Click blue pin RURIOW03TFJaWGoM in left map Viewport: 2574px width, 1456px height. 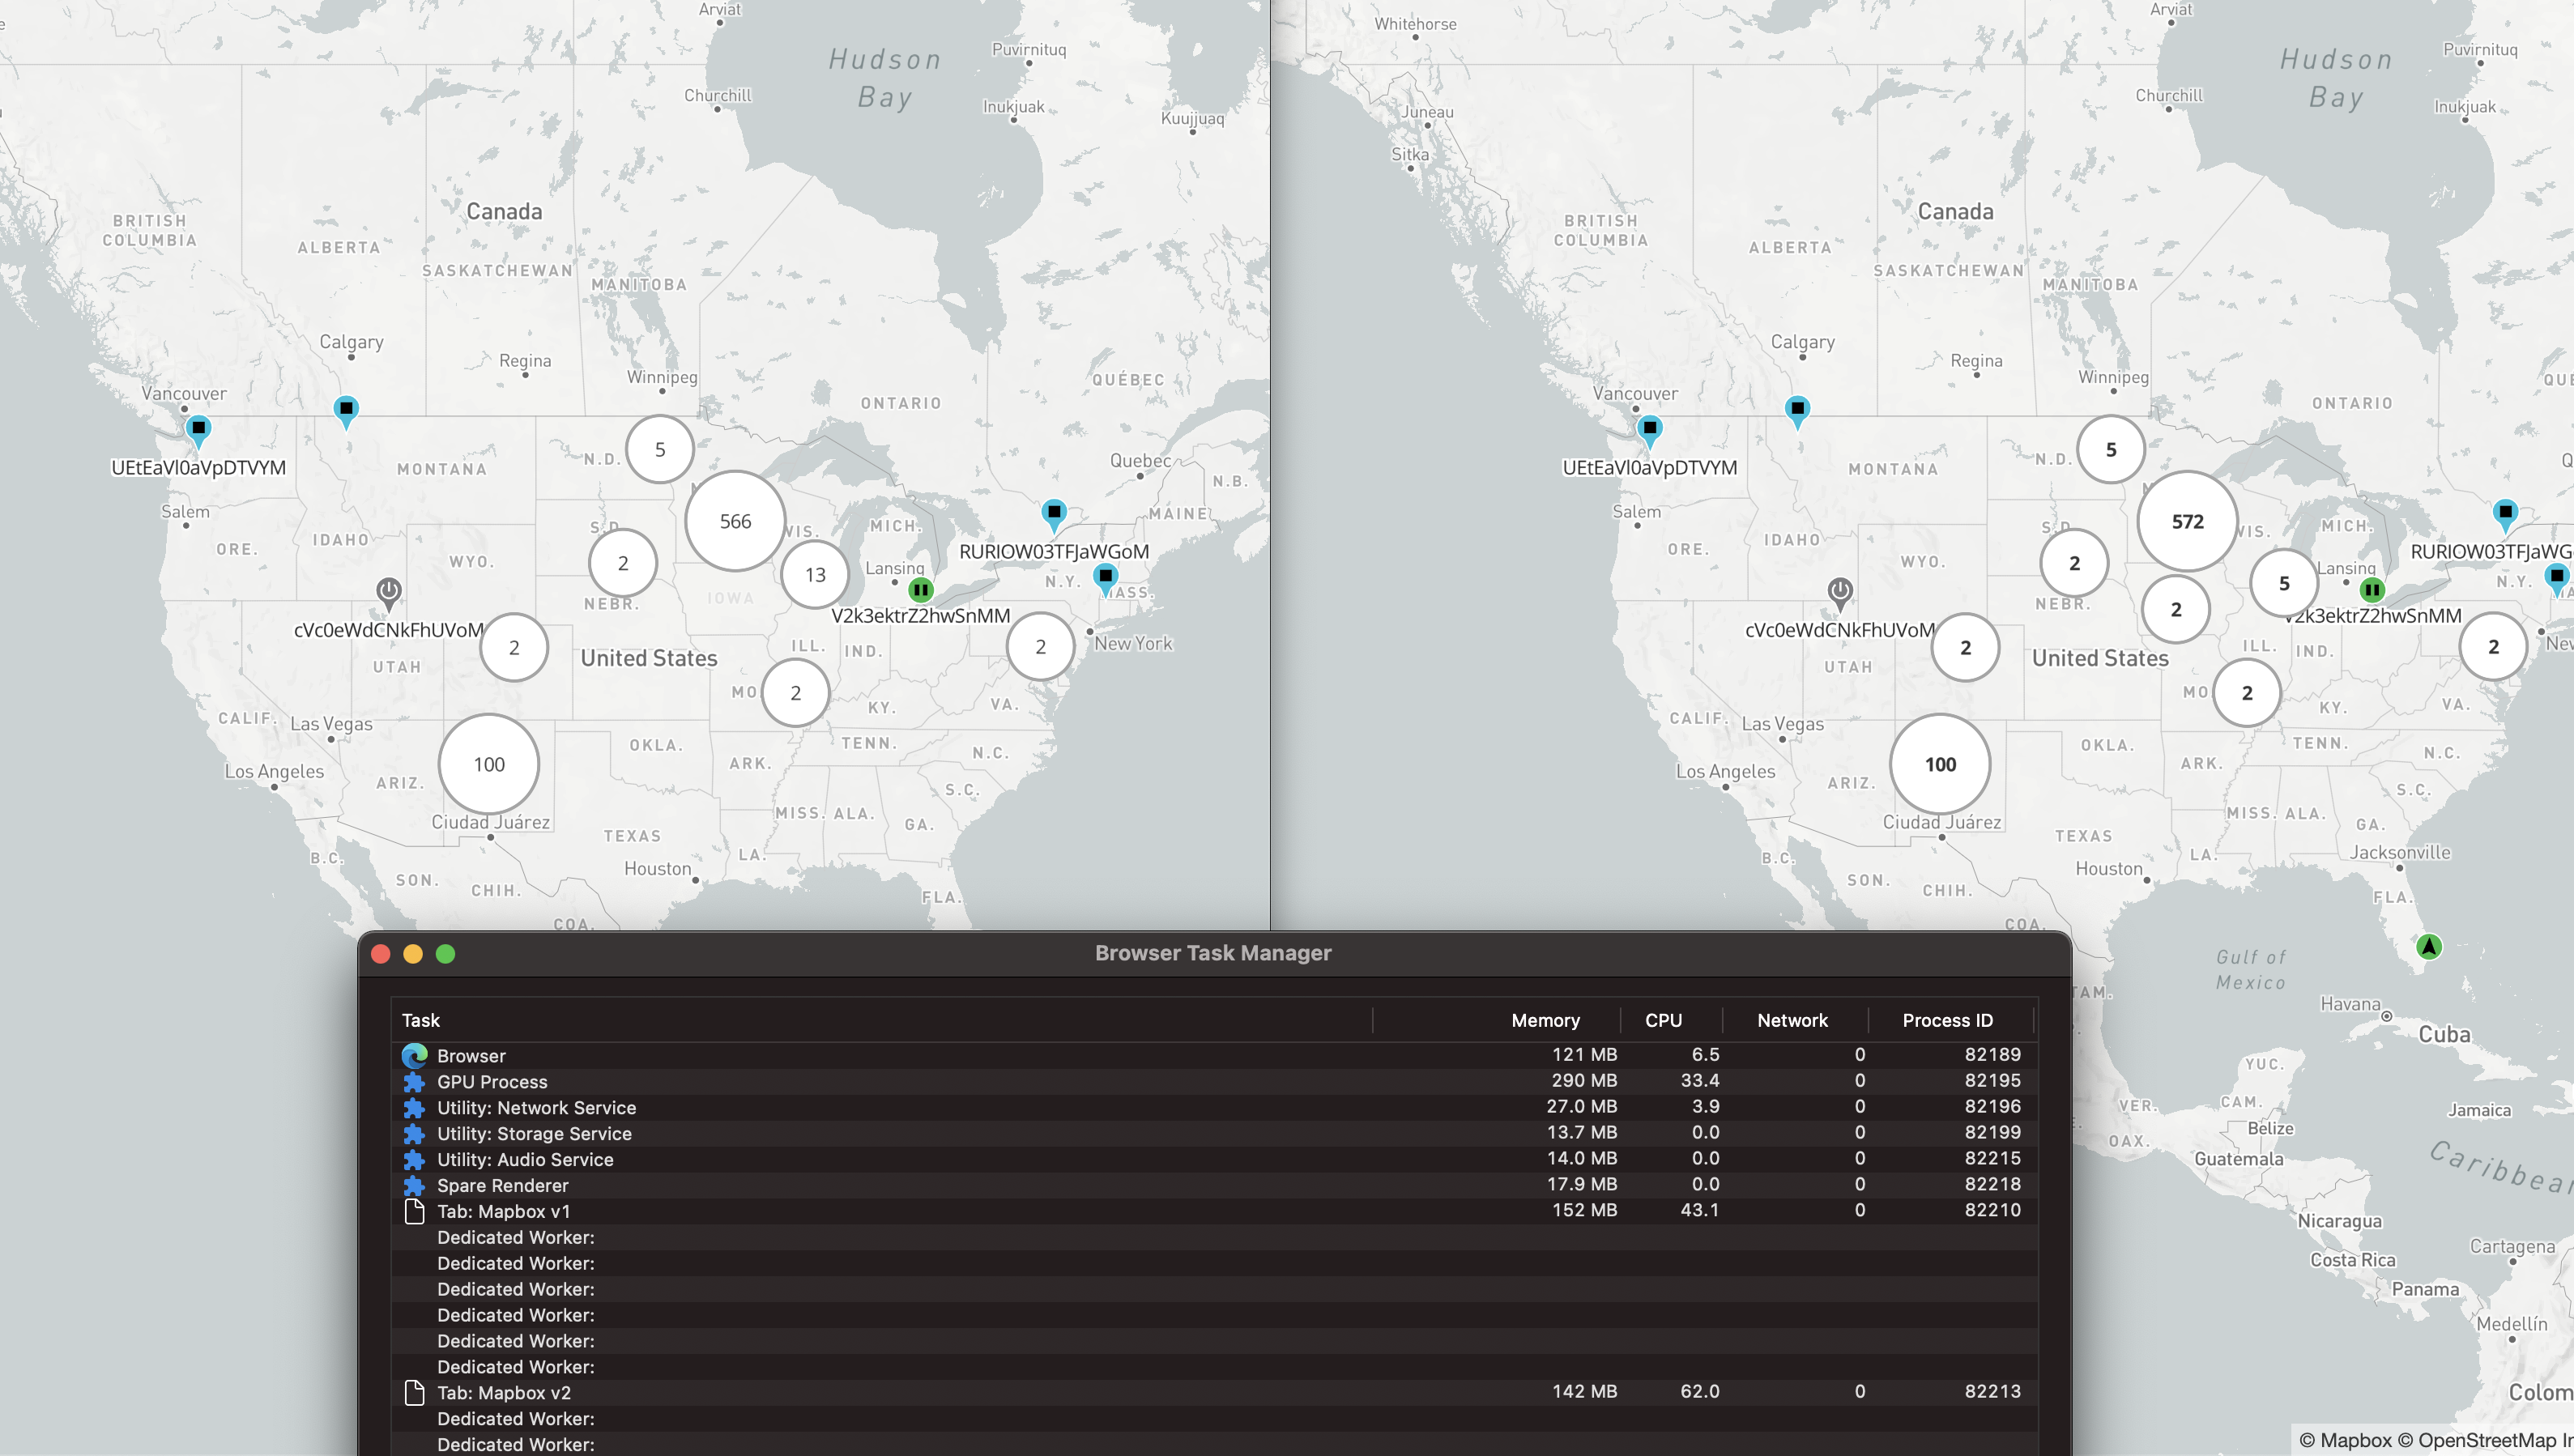1054,515
